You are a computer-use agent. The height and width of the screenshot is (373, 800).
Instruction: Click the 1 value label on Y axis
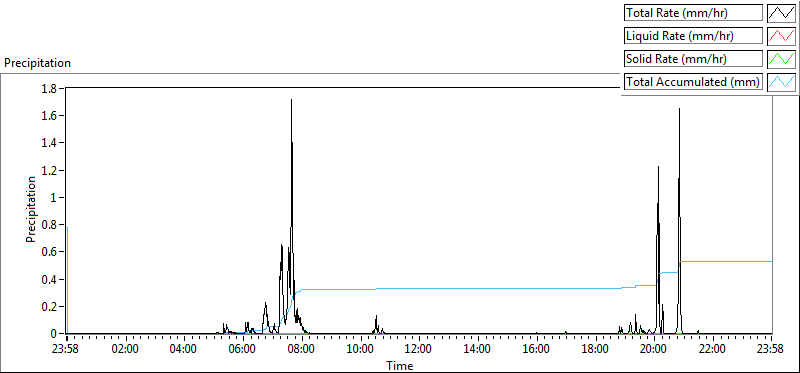[x=55, y=197]
